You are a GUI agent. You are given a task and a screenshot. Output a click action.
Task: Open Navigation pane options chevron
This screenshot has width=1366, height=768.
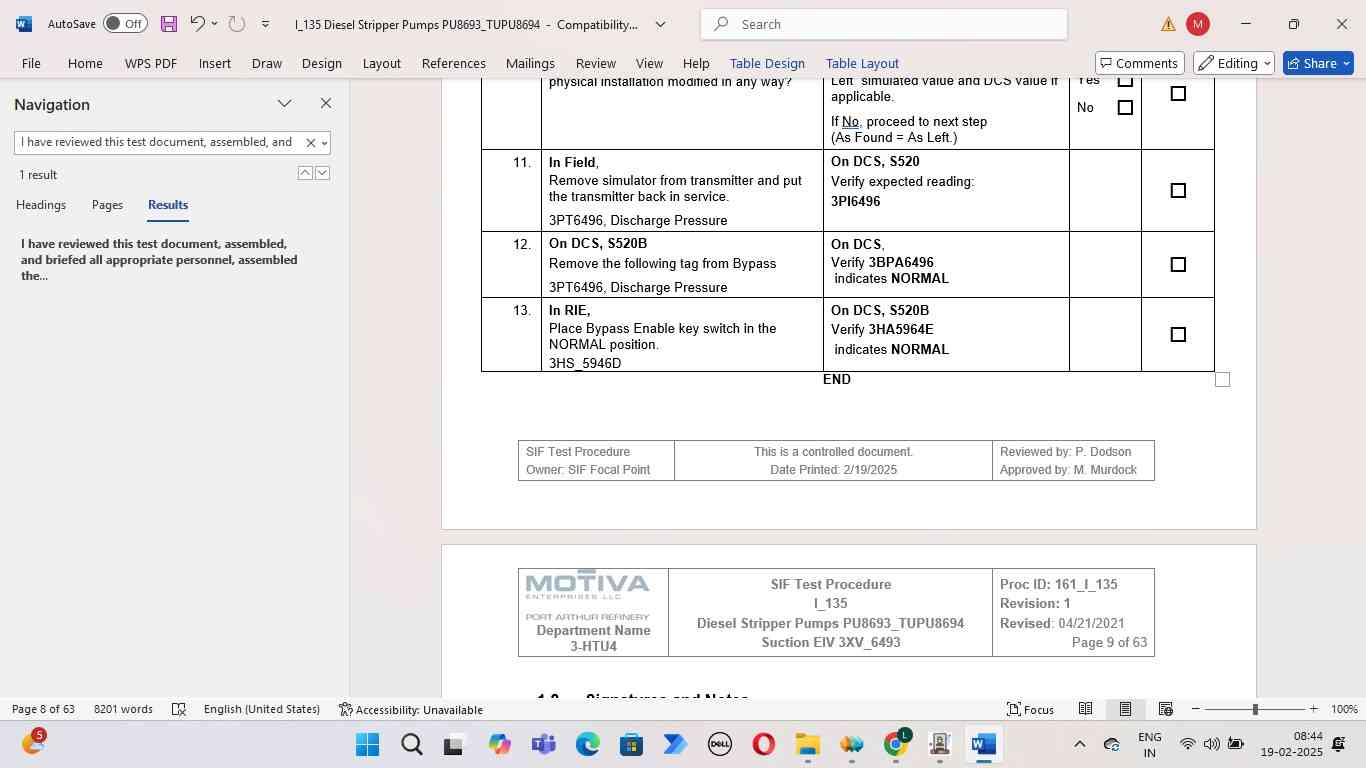(x=285, y=104)
